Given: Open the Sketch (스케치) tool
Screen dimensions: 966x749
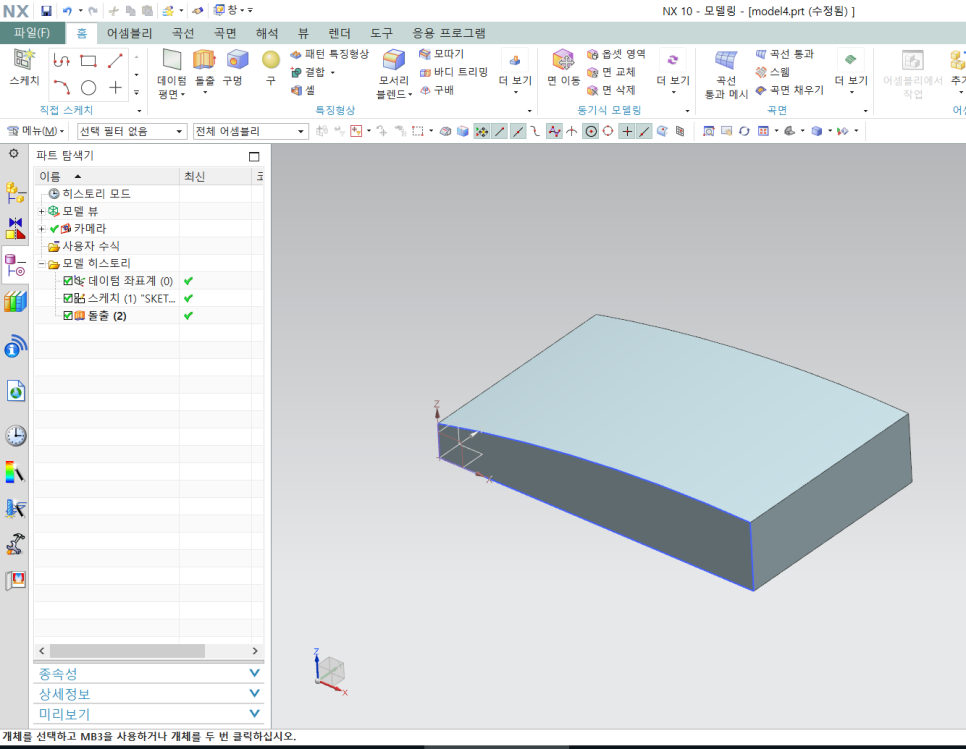Looking at the screenshot, I should (x=24, y=67).
